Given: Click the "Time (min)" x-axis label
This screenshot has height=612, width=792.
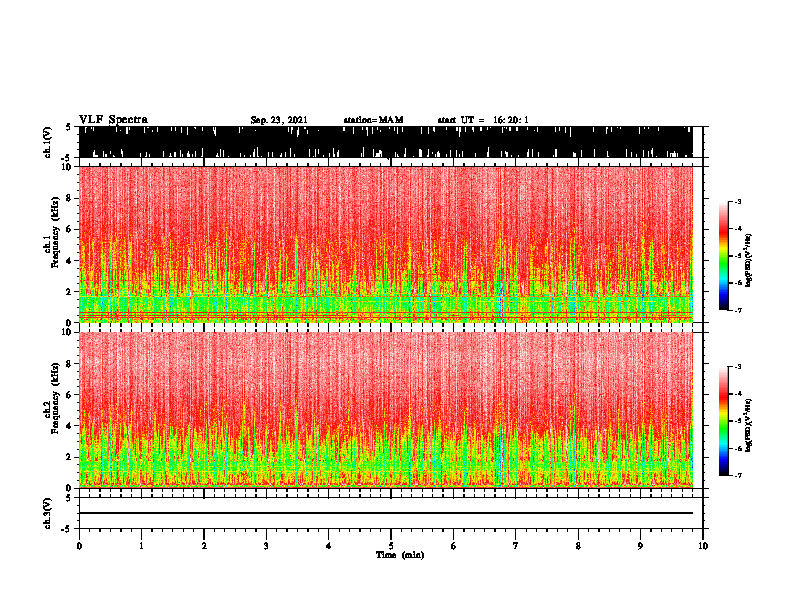Looking at the screenshot, I should (400, 555).
